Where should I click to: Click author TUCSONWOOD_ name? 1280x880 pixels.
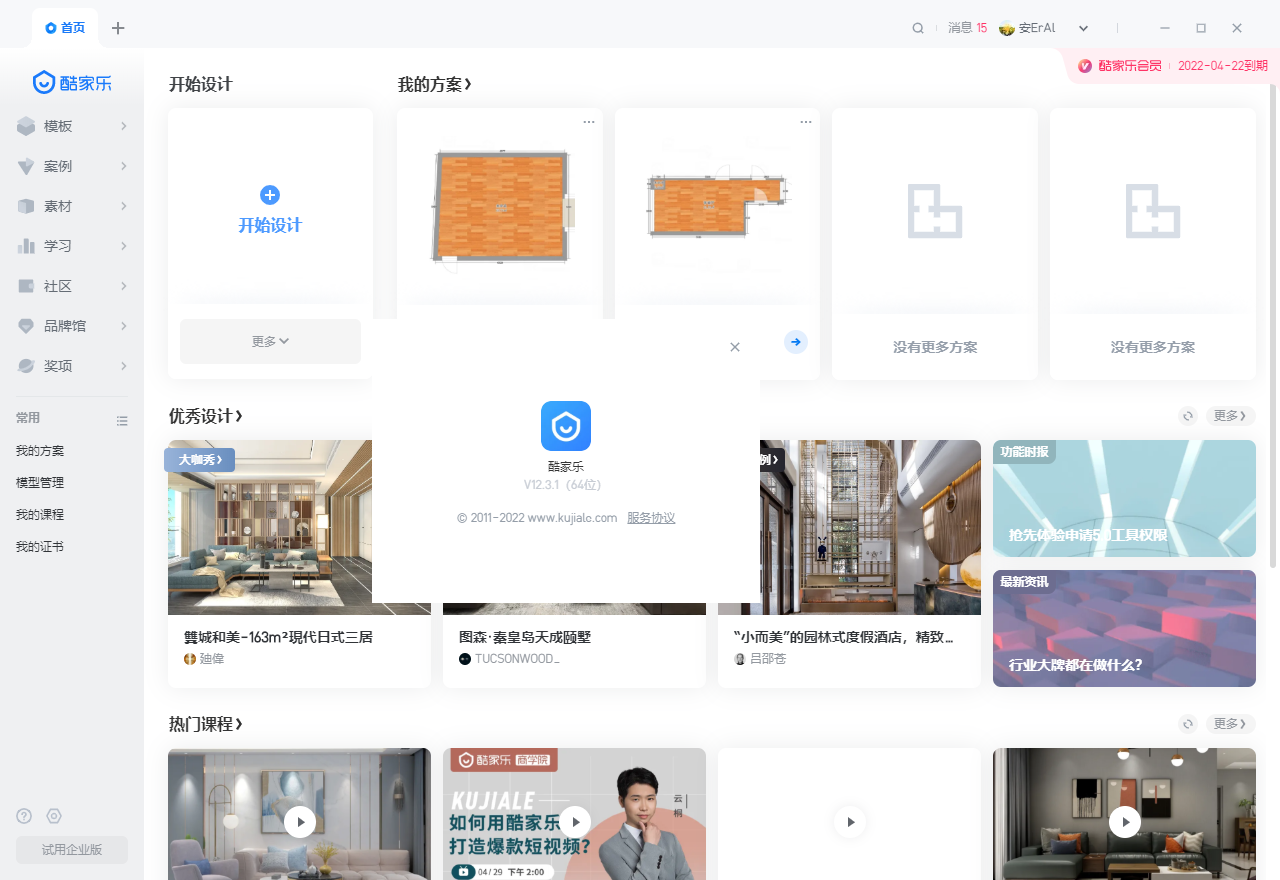click(517, 659)
